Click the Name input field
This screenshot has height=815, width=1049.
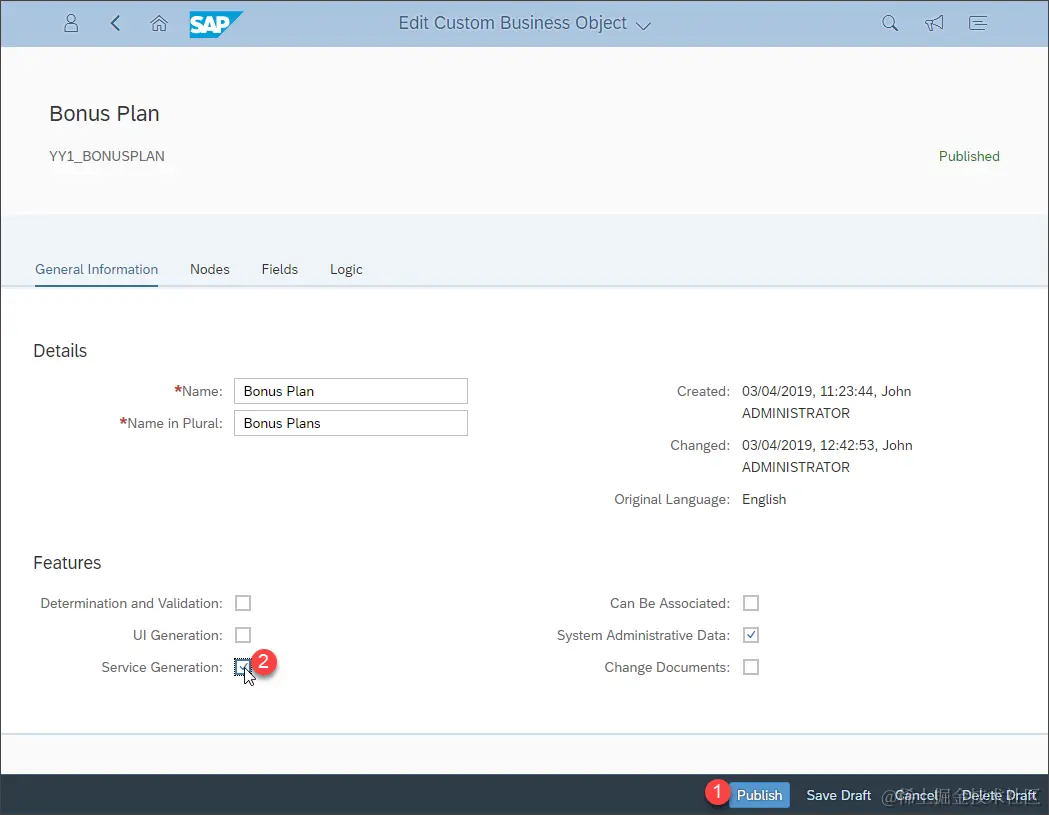click(x=351, y=391)
